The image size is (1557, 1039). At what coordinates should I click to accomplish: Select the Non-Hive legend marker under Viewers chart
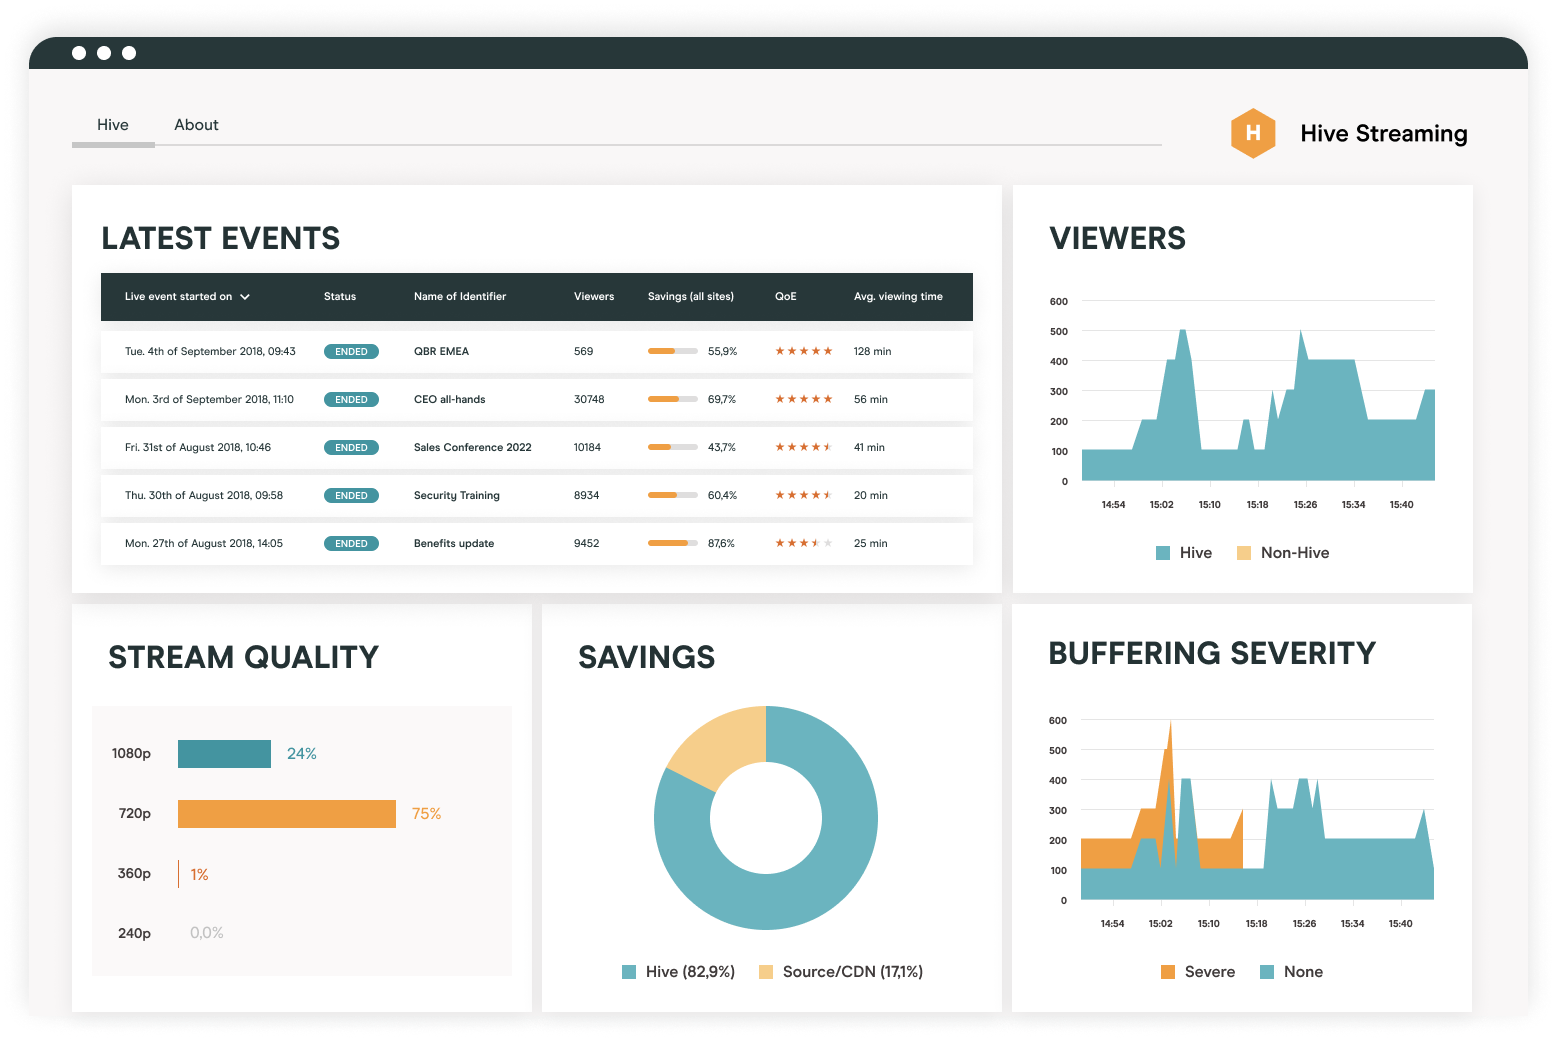point(1243,552)
